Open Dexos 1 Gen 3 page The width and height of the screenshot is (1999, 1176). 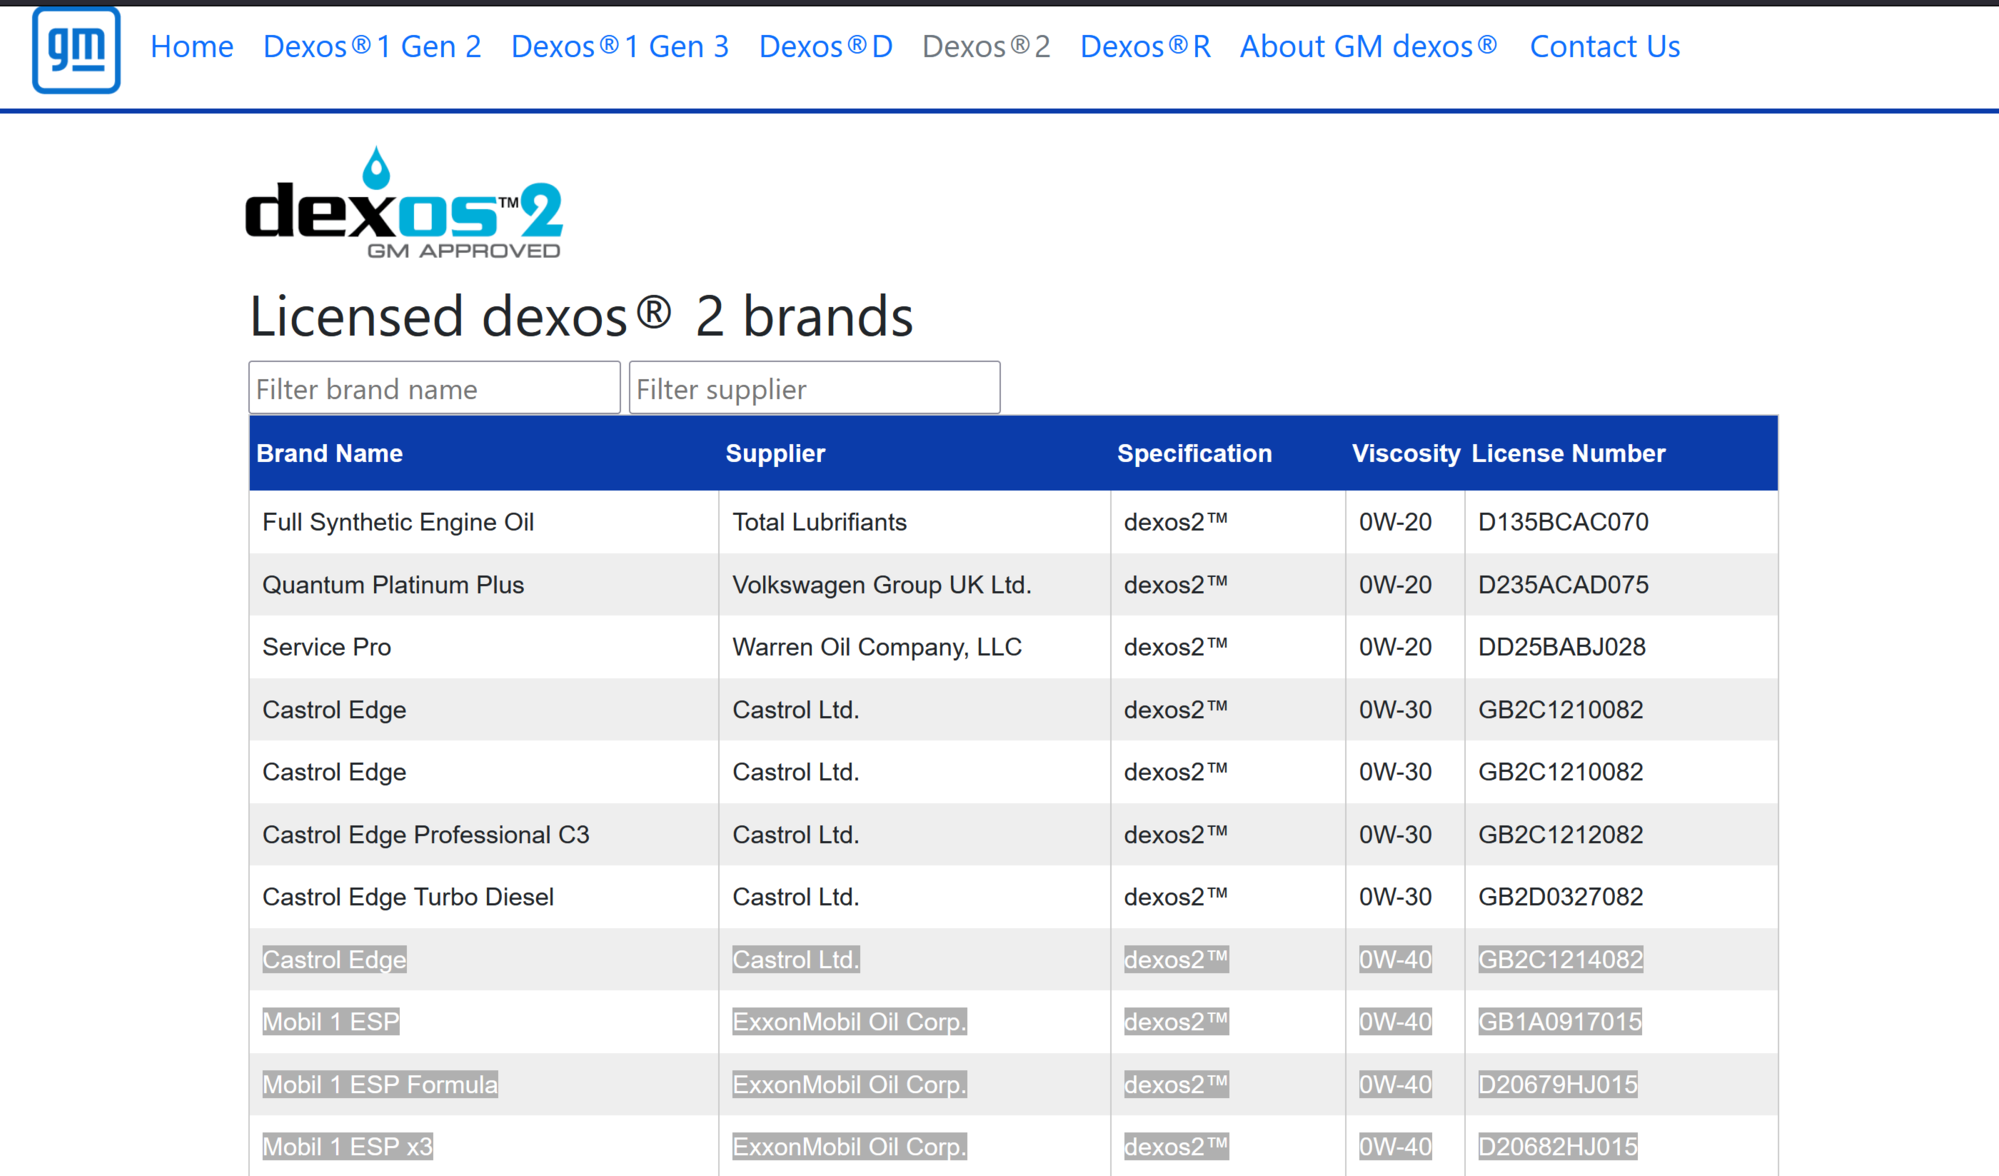click(x=620, y=46)
